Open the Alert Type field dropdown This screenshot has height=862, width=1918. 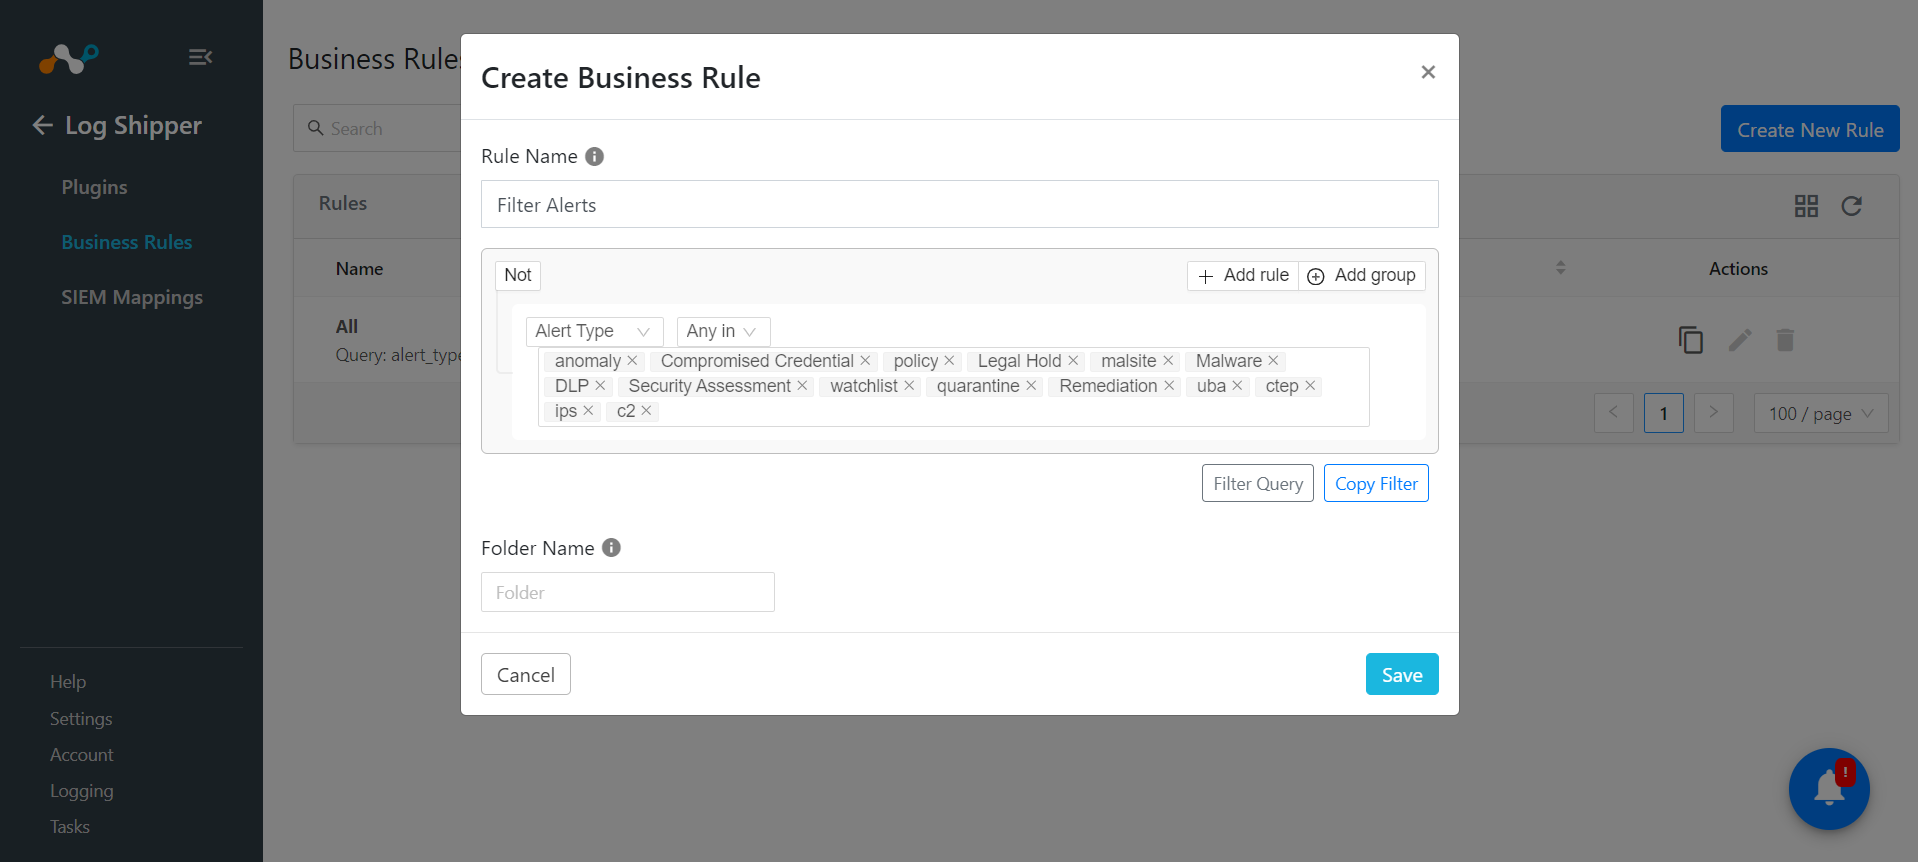click(594, 331)
